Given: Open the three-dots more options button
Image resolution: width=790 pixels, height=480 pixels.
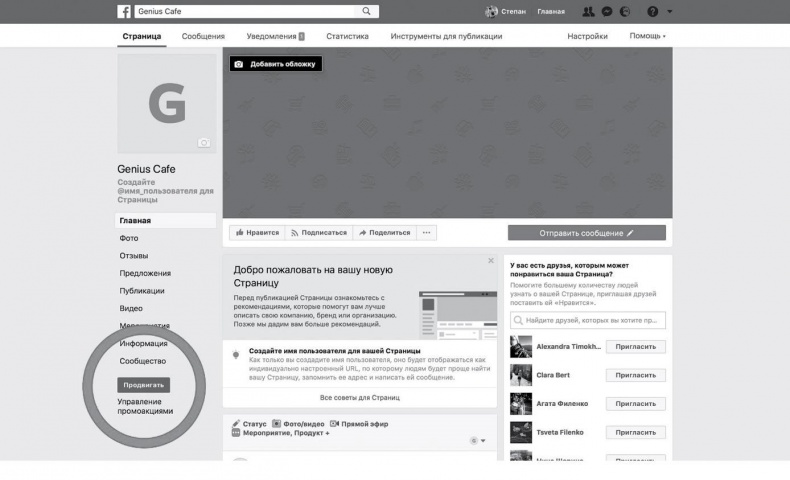Looking at the screenshot, I should (x=427, y=233).
